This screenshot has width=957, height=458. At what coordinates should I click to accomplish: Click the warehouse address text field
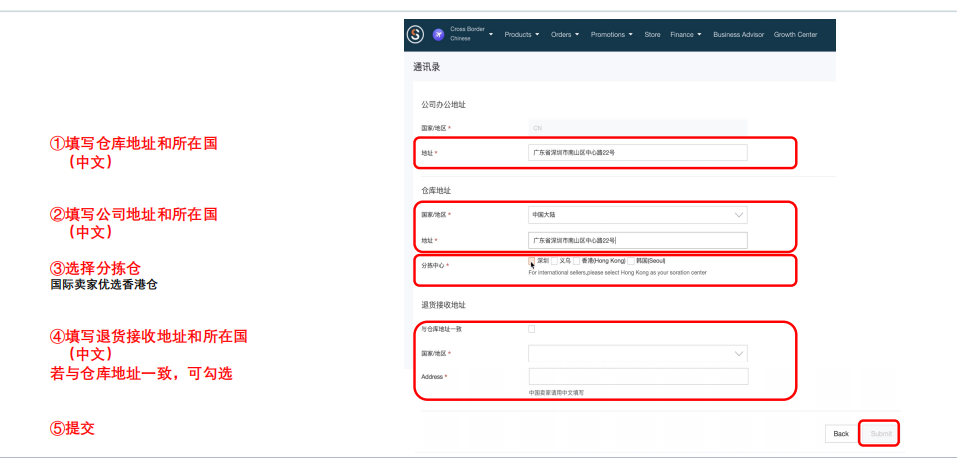coord(637,240)
